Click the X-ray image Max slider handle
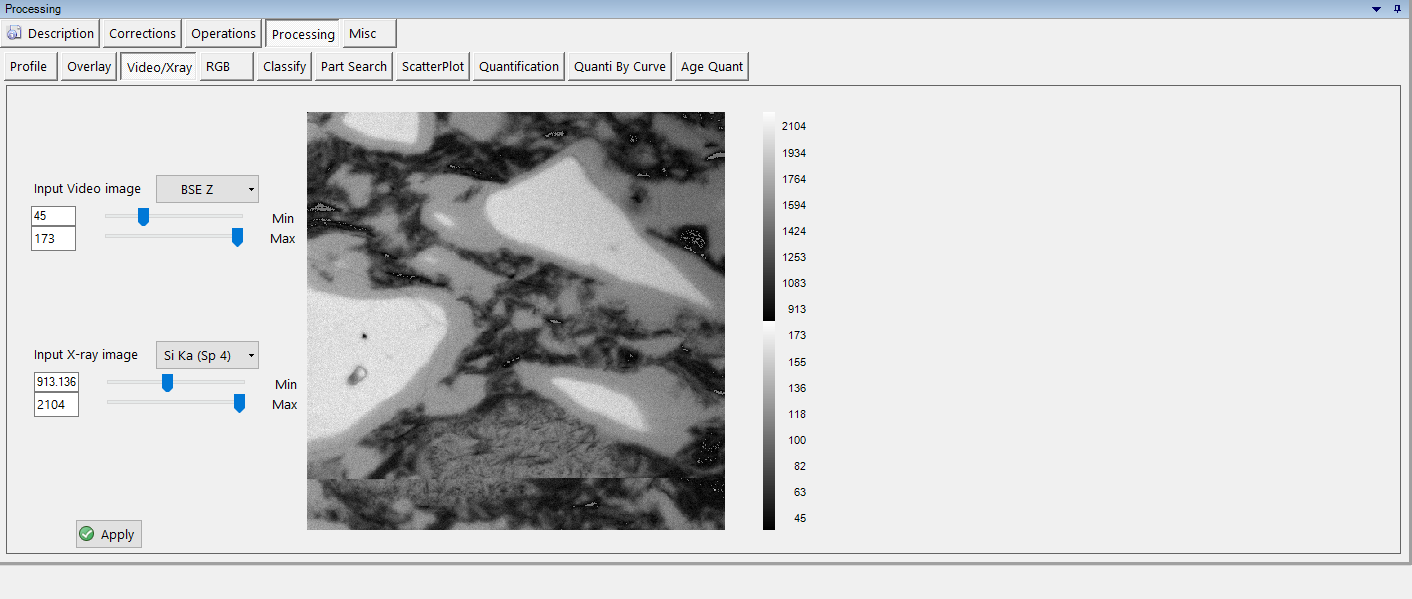Image resolution: width=1412 pixels, height=599 pixels. [x=239, y=403]
